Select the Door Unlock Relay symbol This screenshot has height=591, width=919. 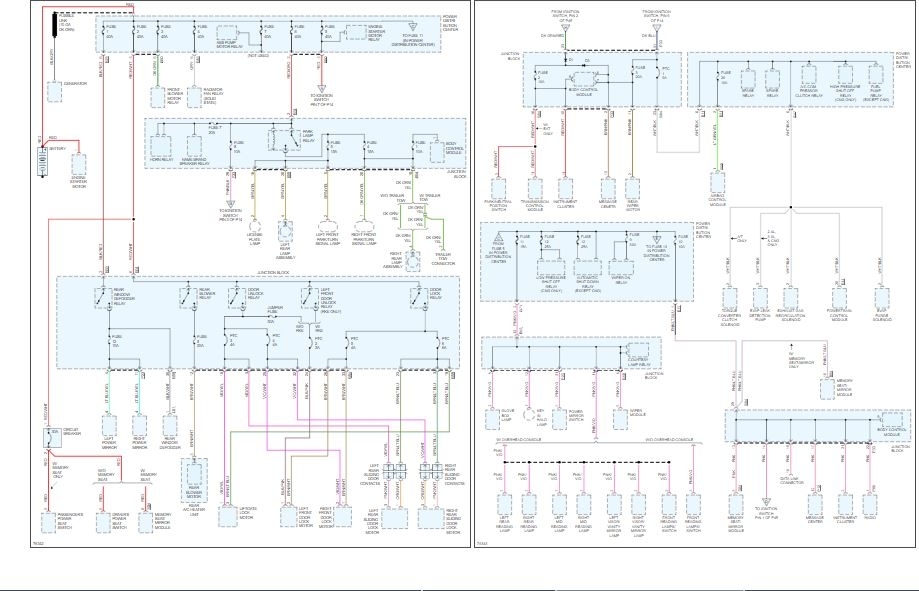pos(237,298)
